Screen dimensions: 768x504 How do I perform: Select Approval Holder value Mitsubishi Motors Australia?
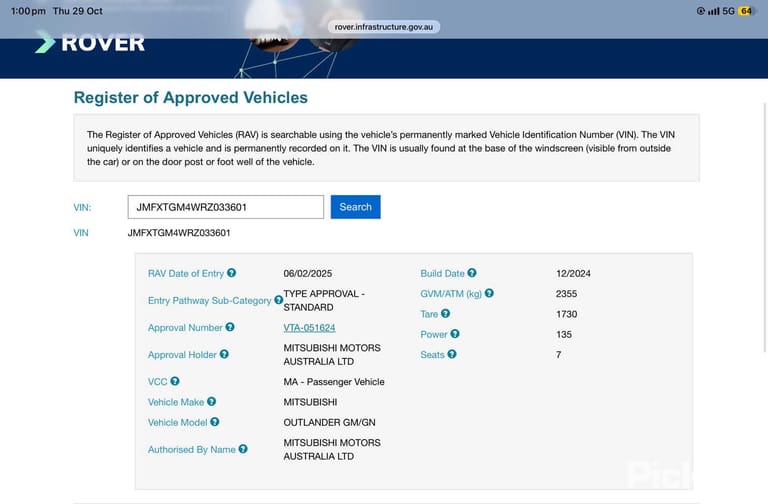(332, 354)
